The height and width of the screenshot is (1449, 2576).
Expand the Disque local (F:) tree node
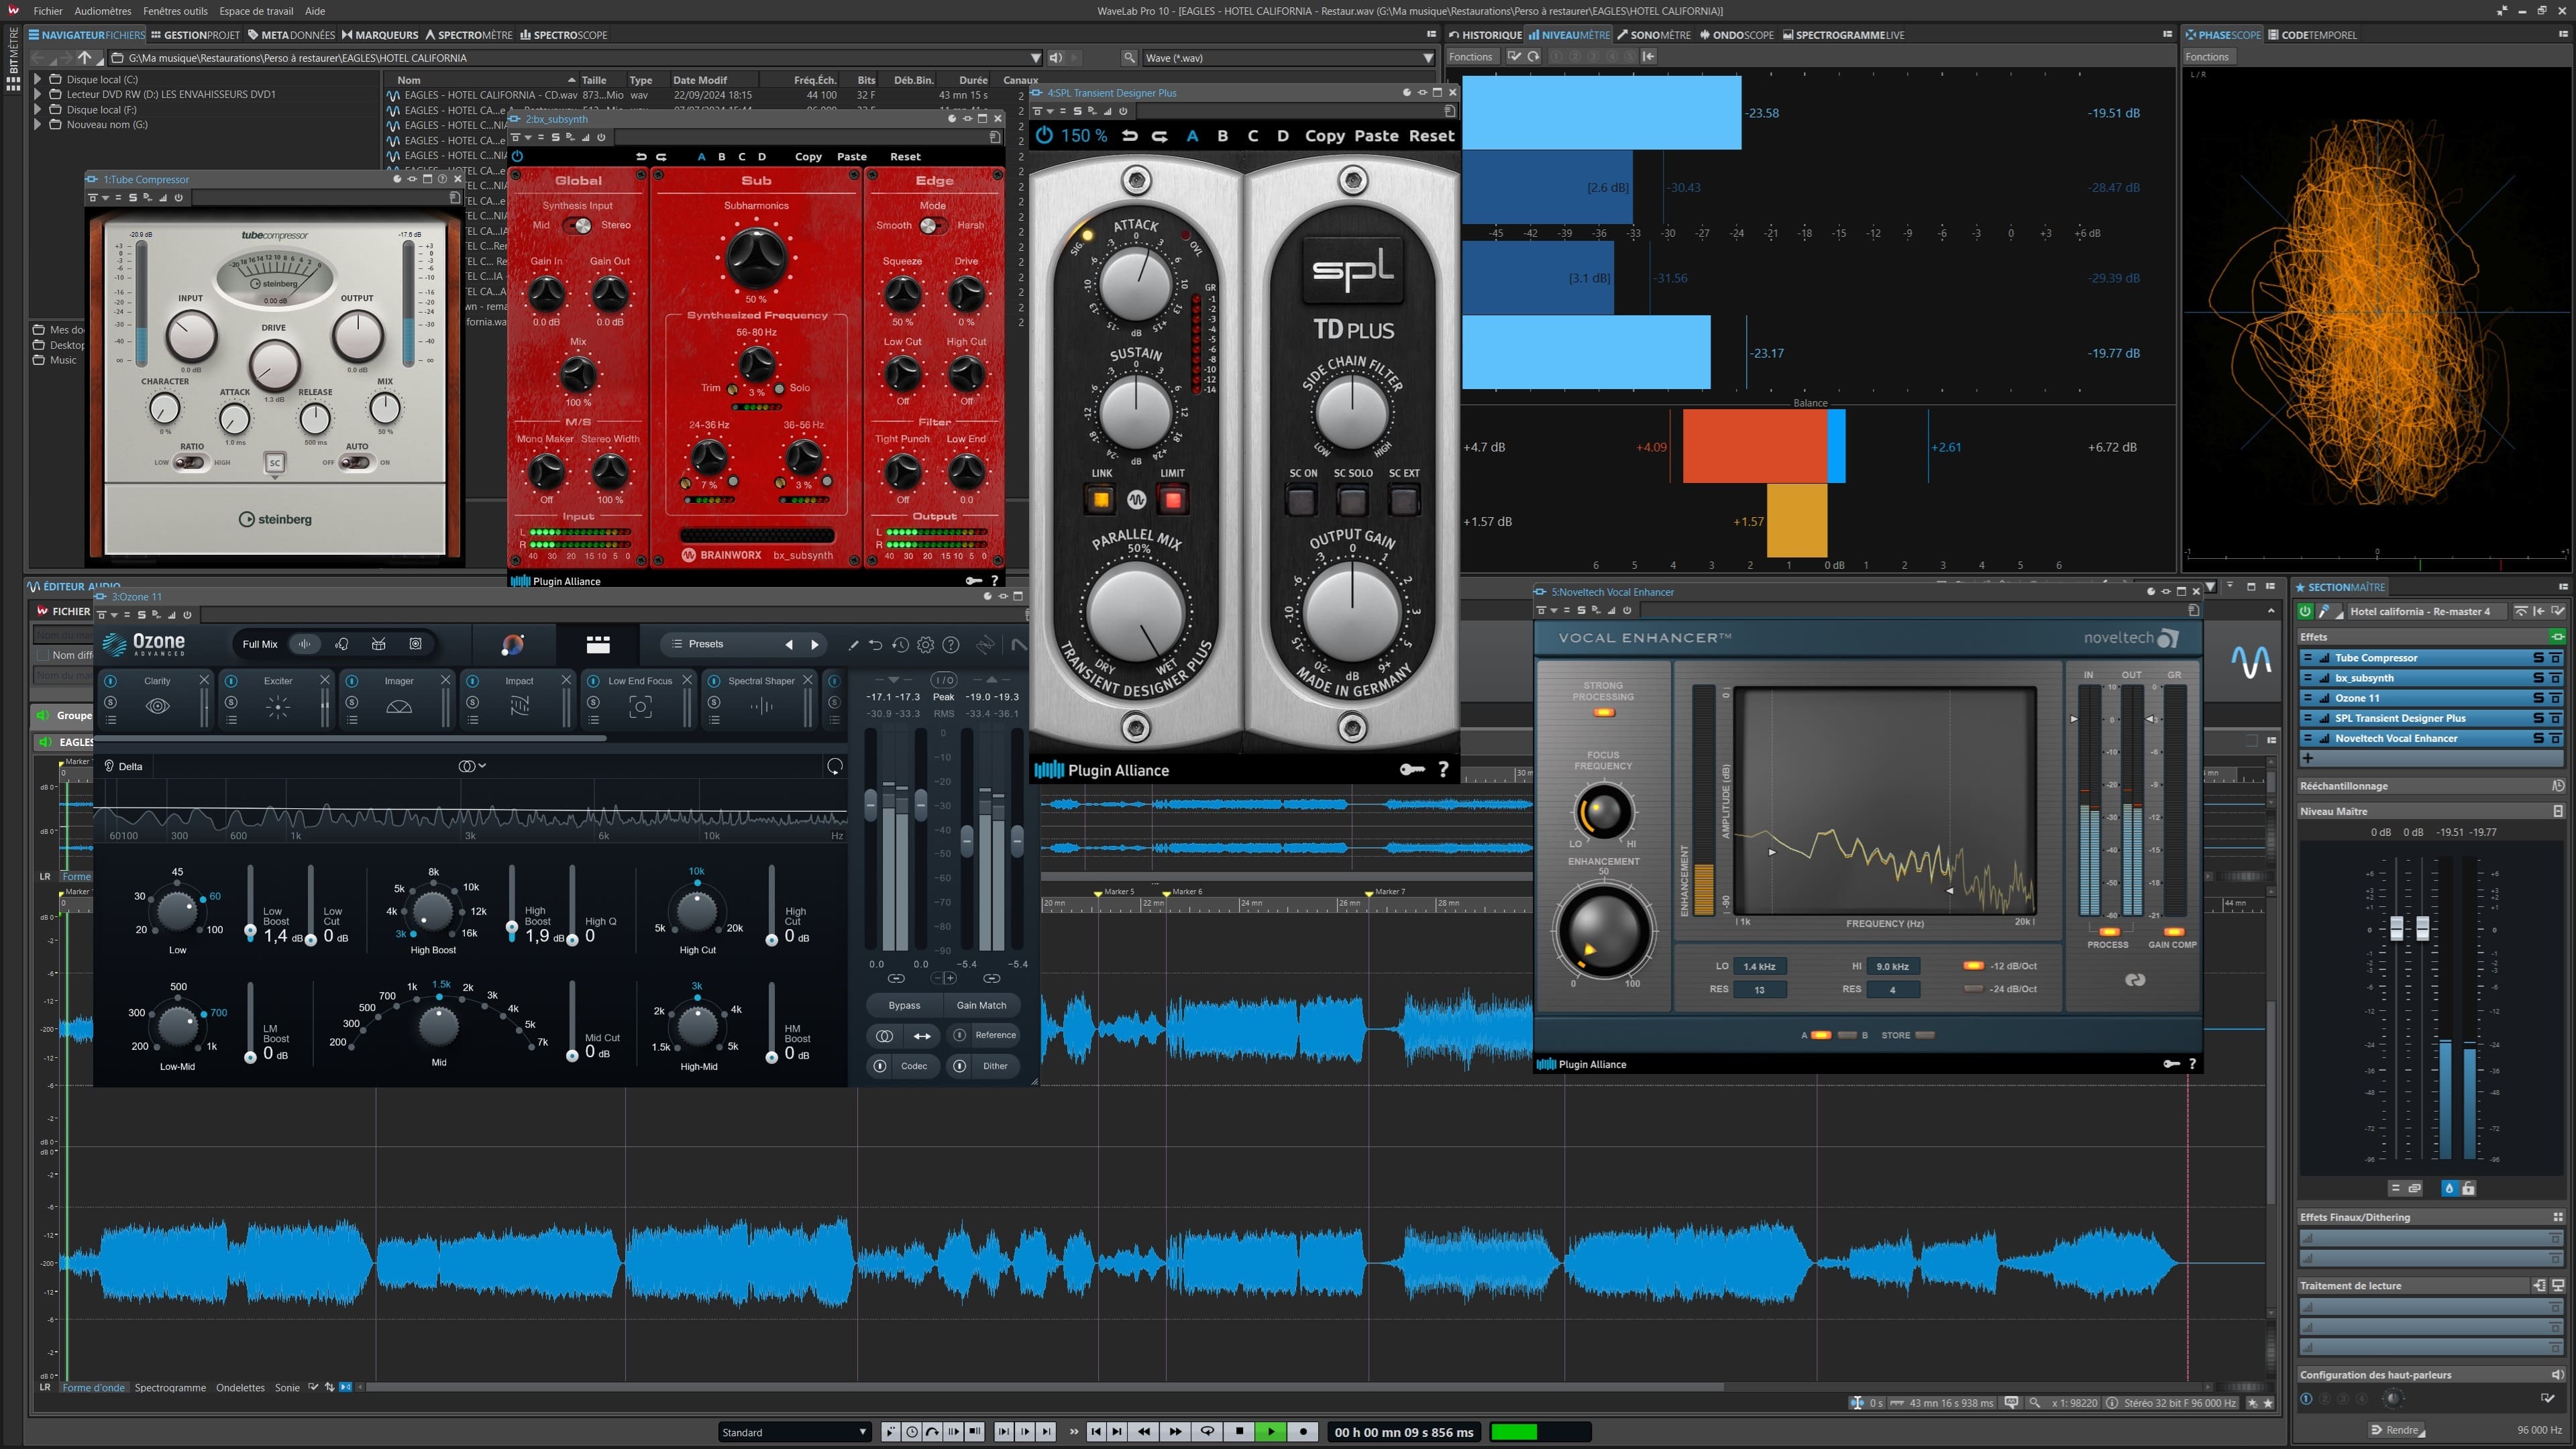click(38, 109)
